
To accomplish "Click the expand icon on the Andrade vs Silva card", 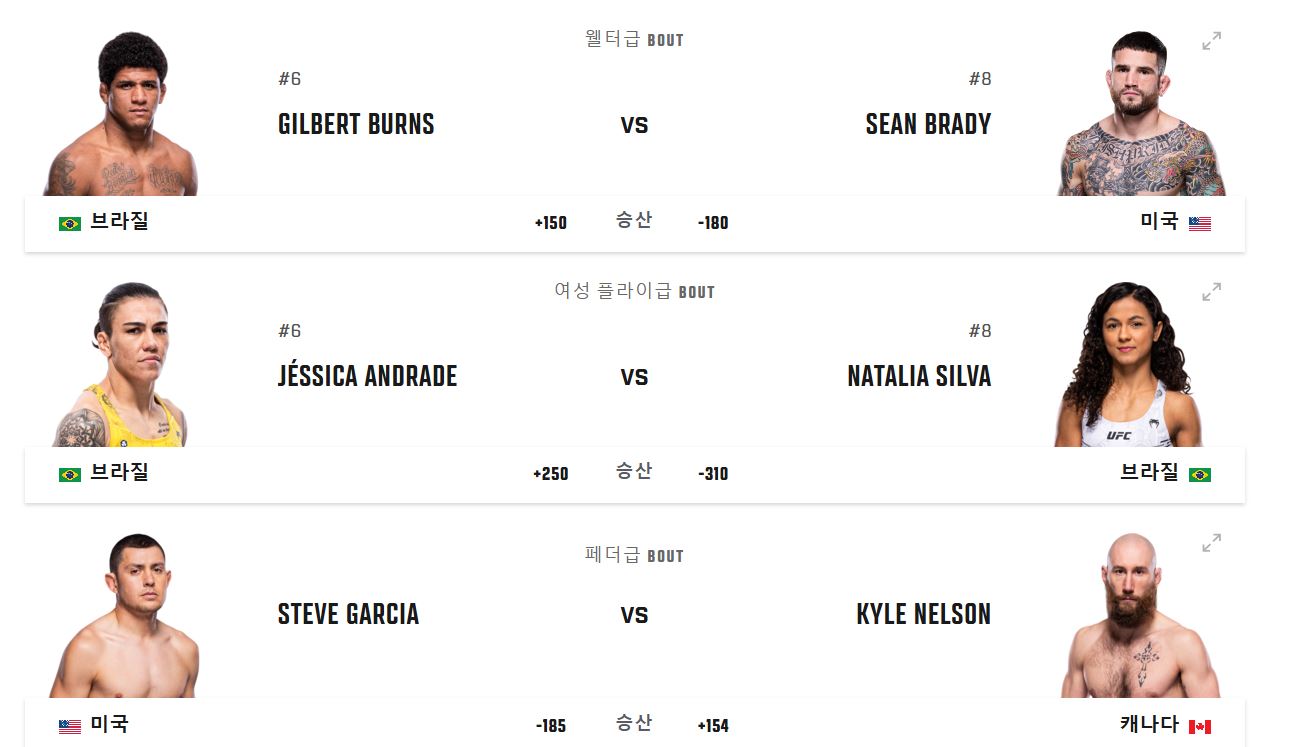I will [x=1211, y=293].
